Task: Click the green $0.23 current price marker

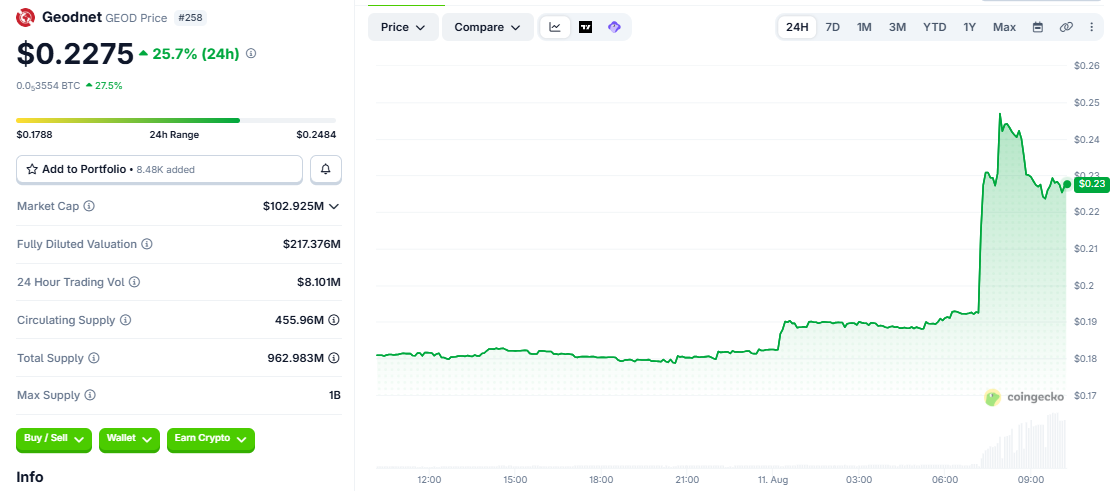Action: coord(1092,184)
